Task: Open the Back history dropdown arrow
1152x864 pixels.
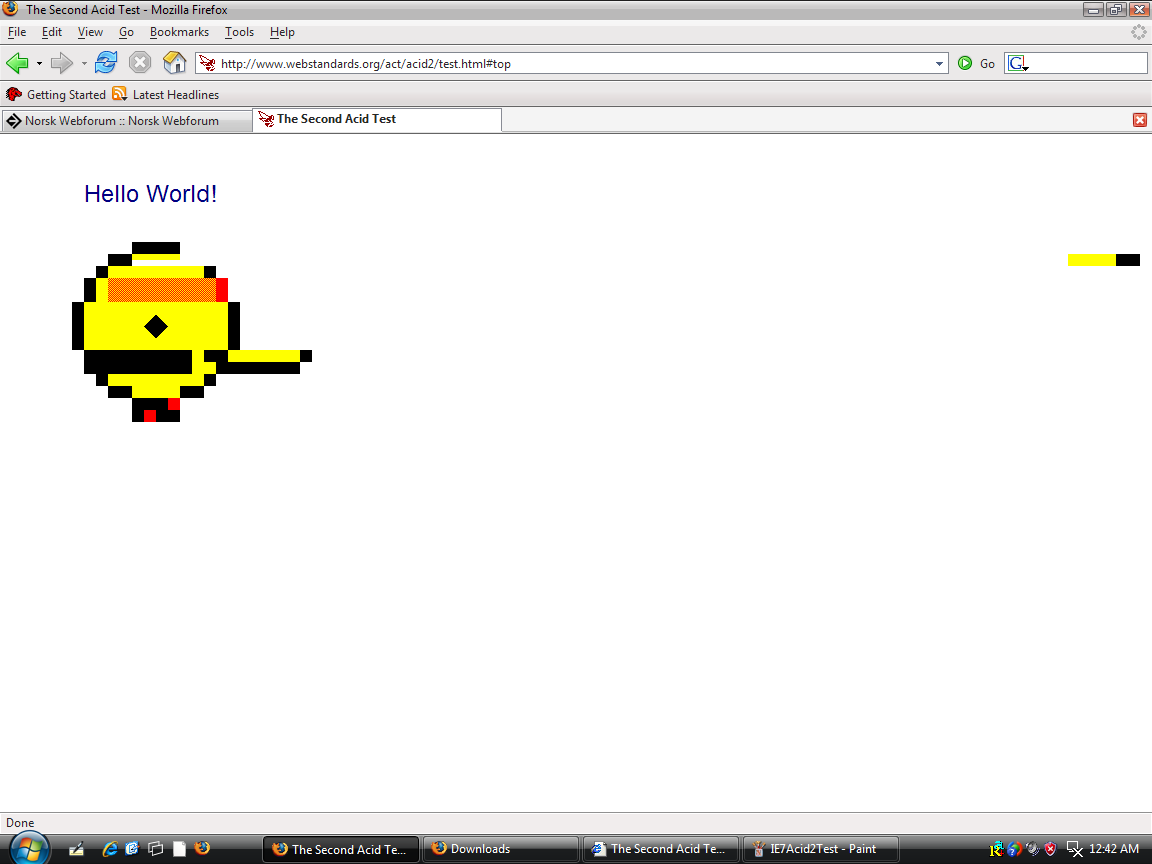Action: coord(39,64)
